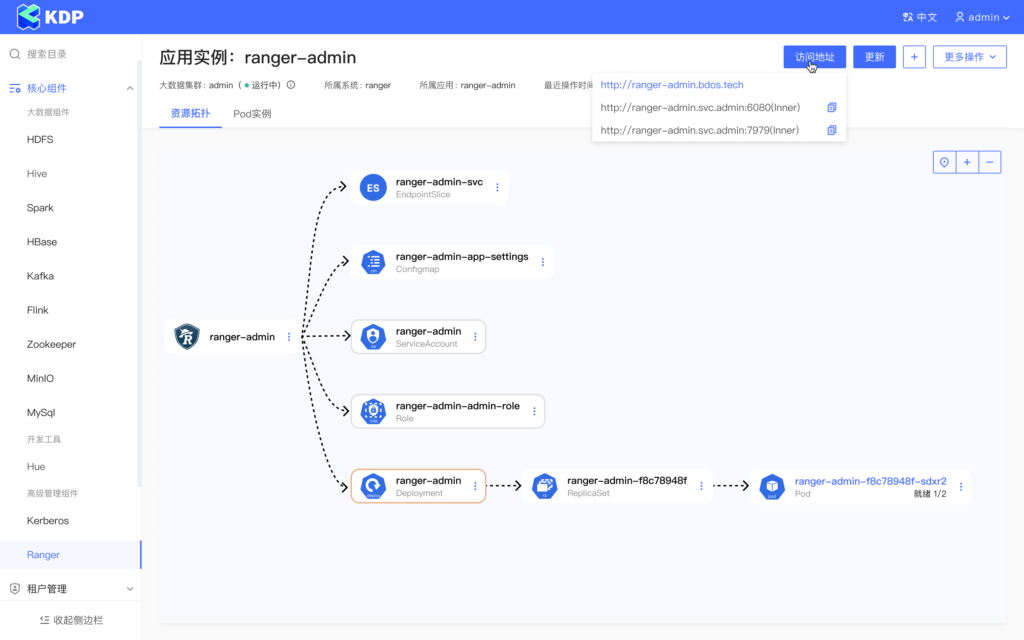Open more menu of Pod node
Viewport: 1024px width, 640px height.
[961, 487]
